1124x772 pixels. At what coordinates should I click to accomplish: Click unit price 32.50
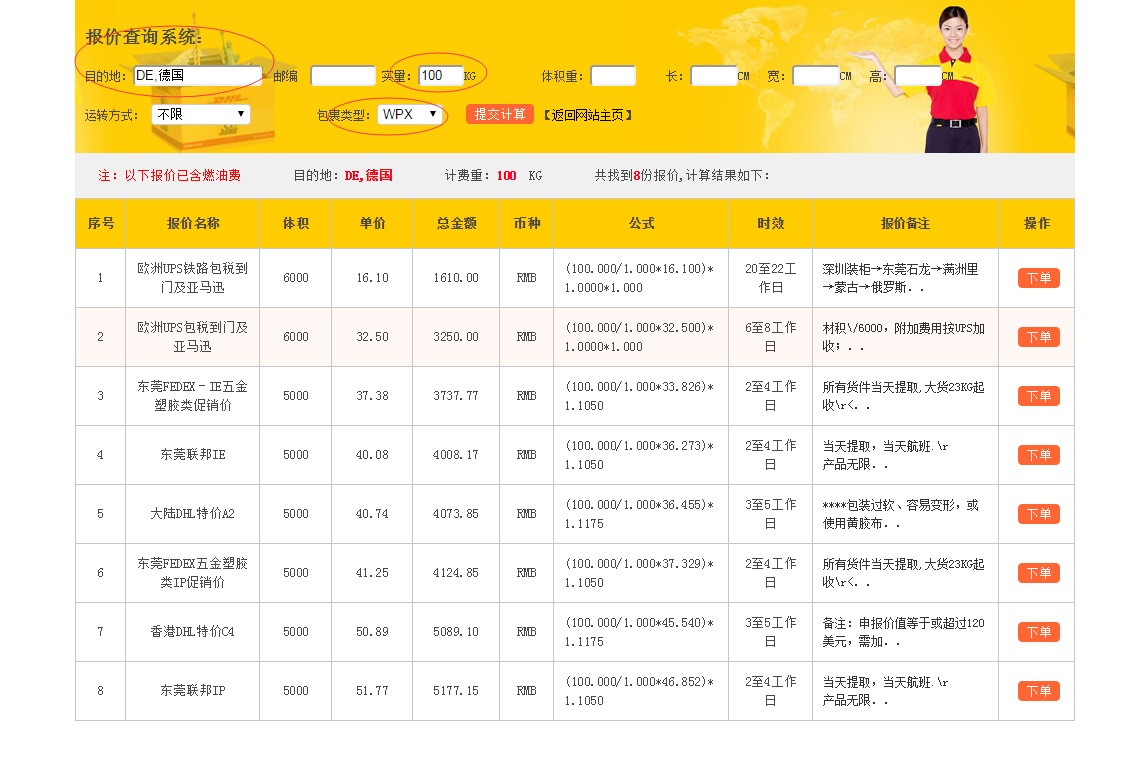pyautogui.click(x=372, y=337)
